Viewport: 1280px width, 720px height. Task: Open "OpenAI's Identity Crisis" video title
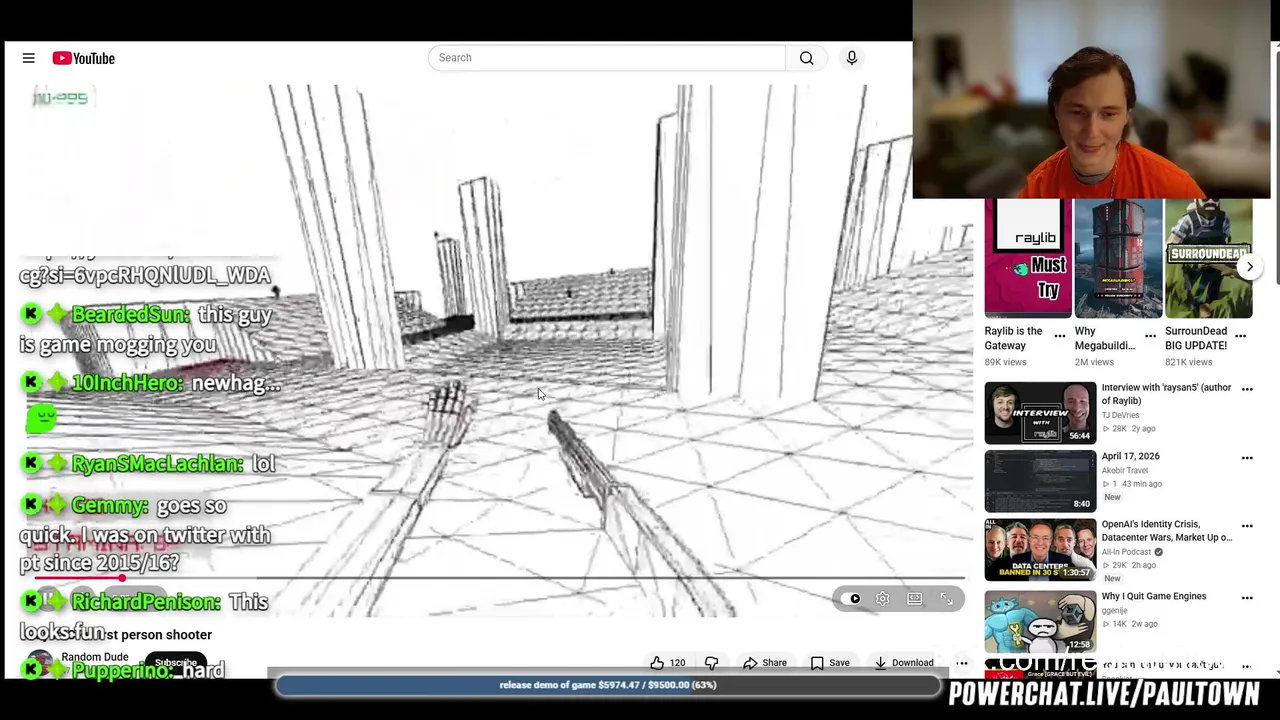point(1167,531)
